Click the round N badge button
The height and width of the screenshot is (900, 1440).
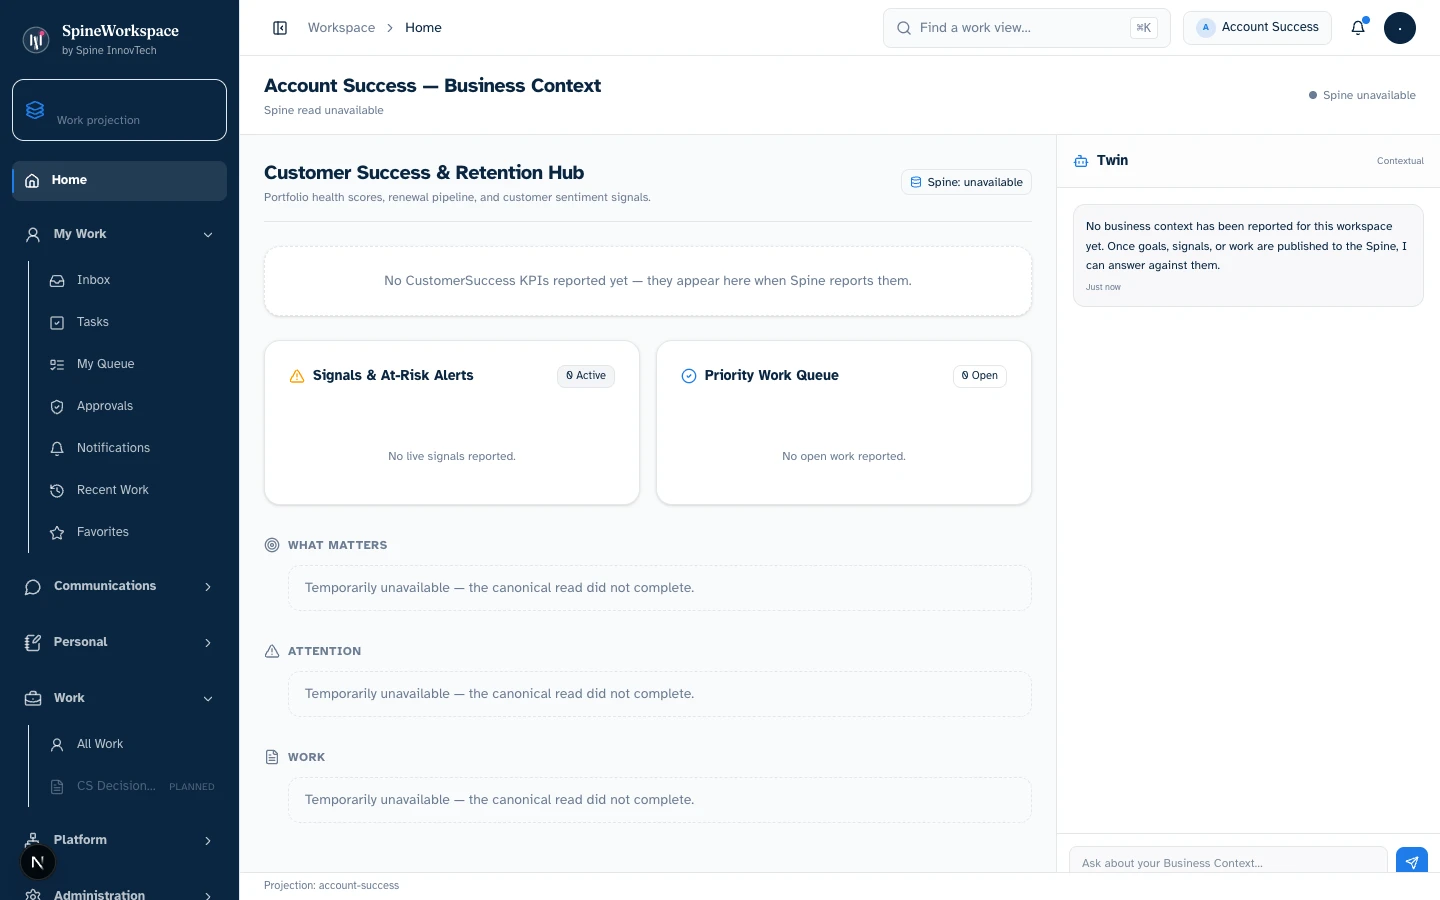click(37, 862)
